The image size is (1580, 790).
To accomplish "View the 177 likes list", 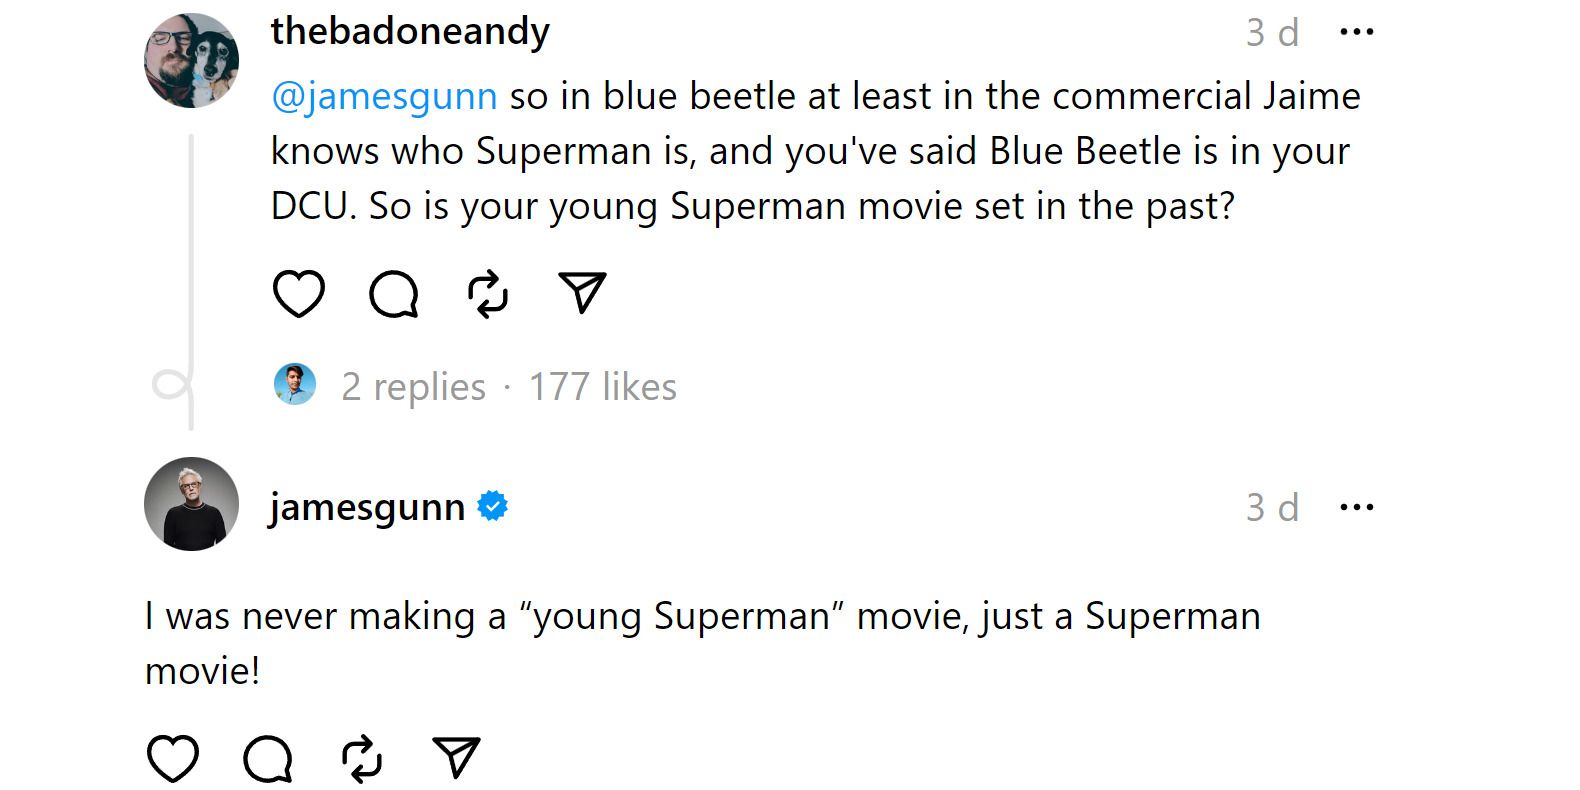I will pos(601,385).
